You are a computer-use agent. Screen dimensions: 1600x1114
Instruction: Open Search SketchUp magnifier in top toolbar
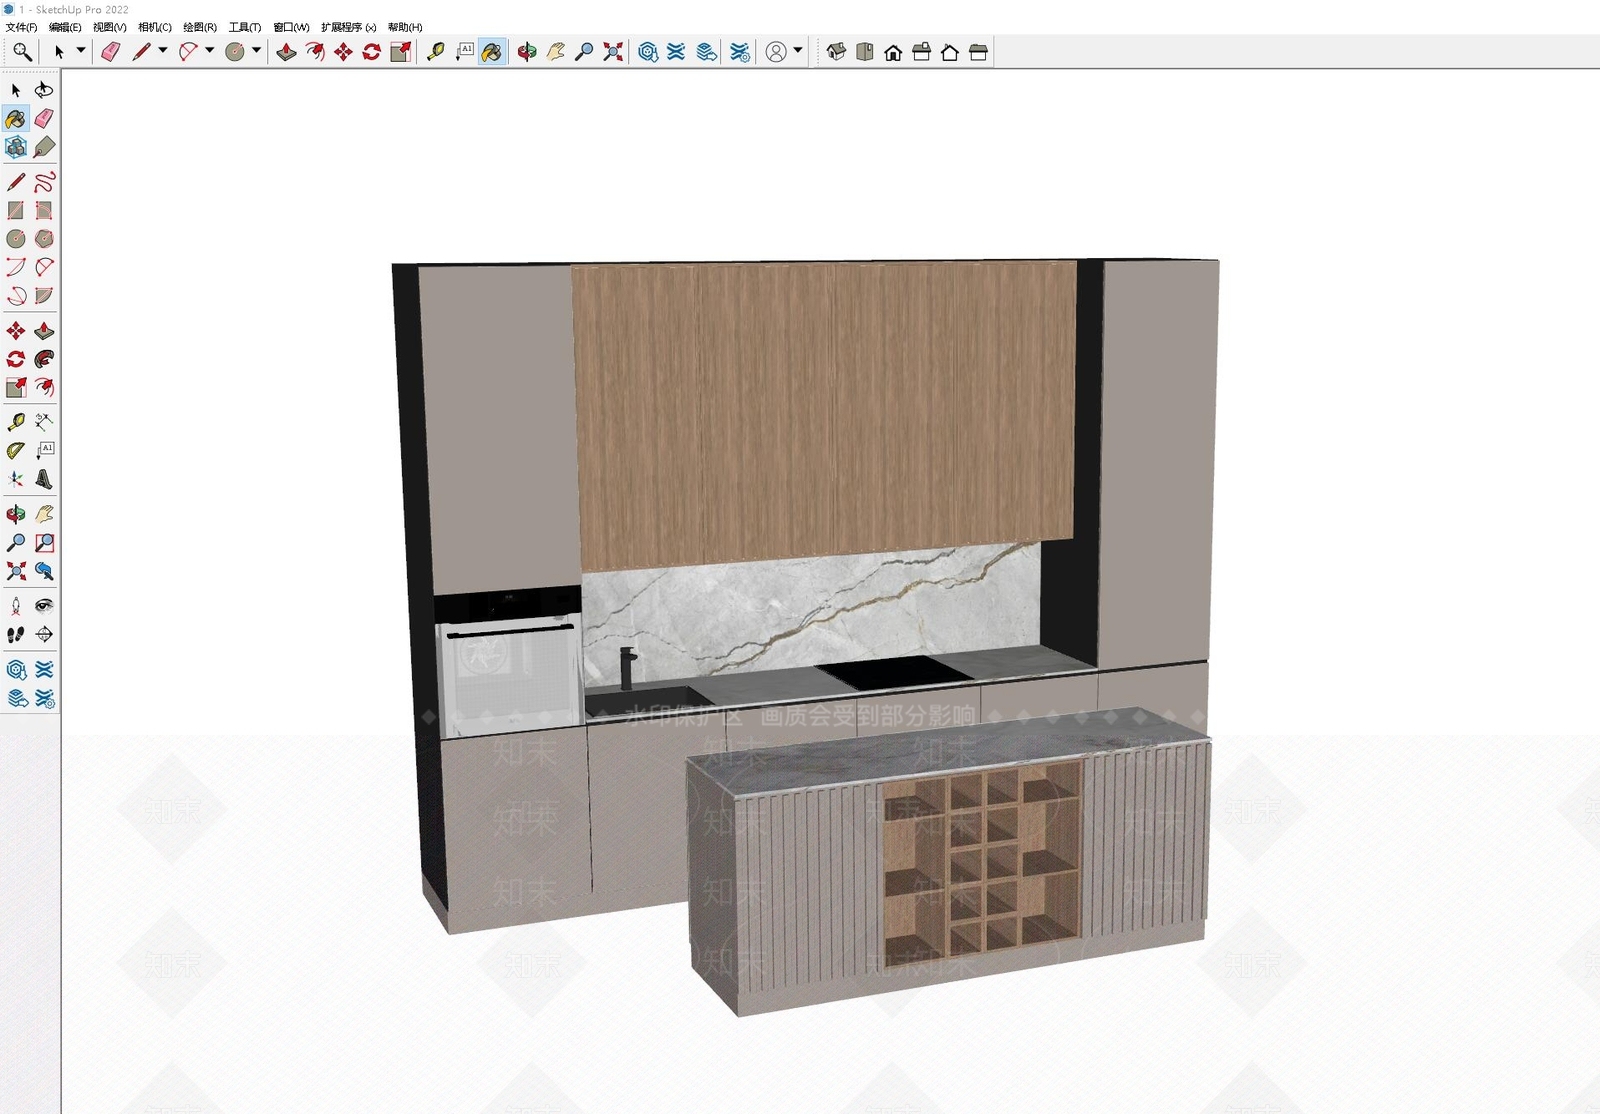tap(22, 52)
